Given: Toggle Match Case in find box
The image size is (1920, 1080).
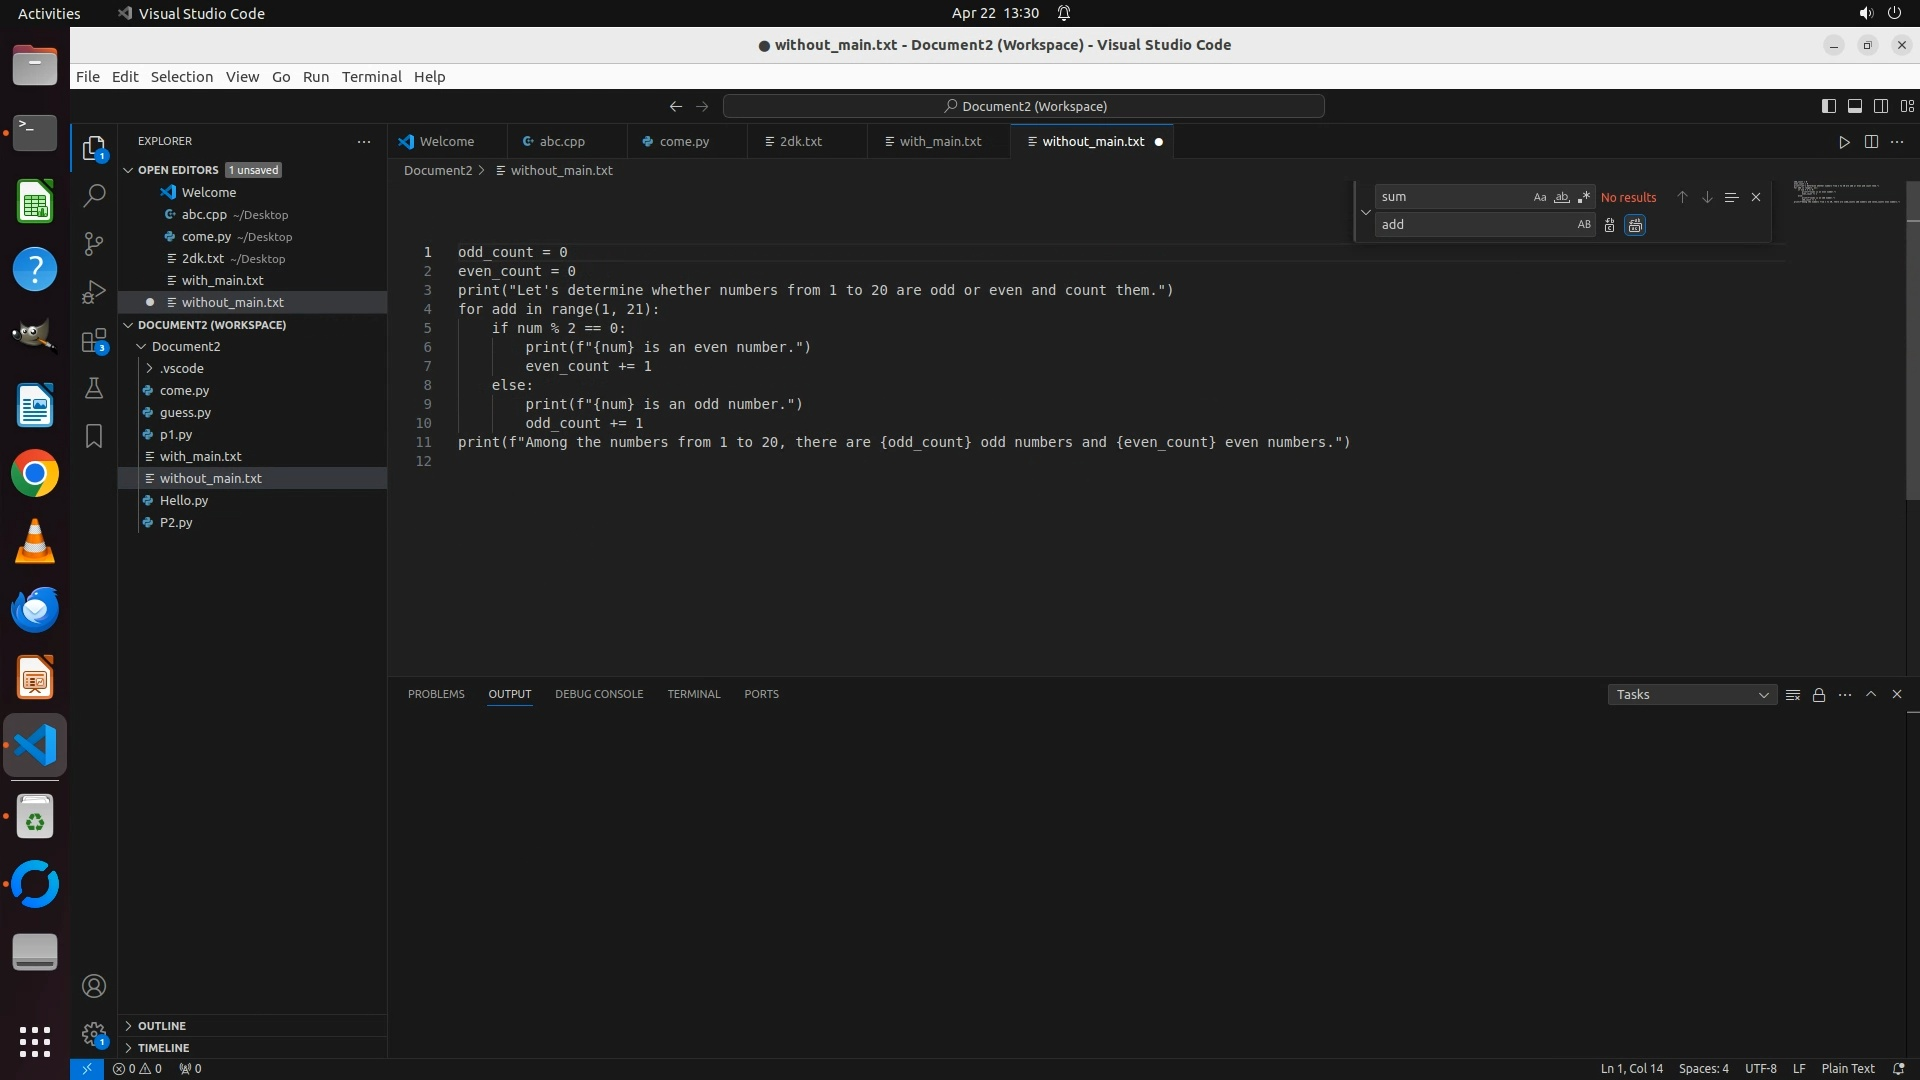Looking at the screenshot, I should pos(1540,197).
